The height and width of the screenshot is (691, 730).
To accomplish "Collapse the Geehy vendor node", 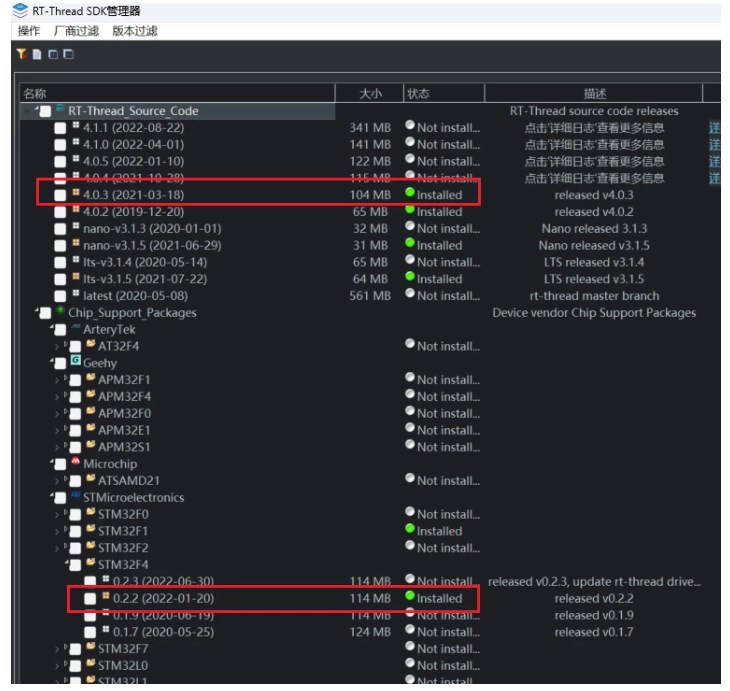I will (52, 362).
